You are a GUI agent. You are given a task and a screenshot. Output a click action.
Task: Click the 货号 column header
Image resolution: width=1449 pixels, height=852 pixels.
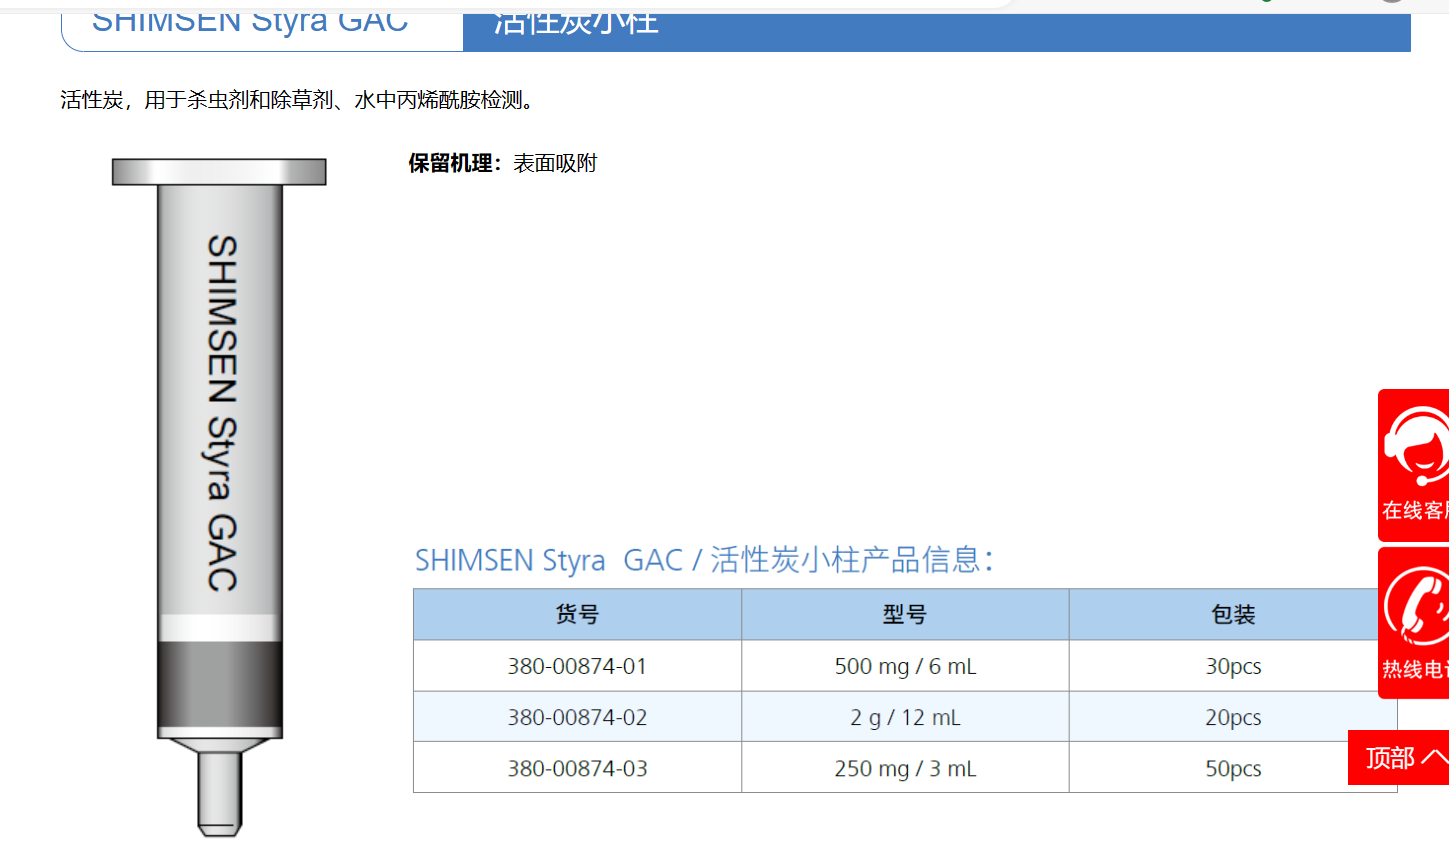point(577,615)
